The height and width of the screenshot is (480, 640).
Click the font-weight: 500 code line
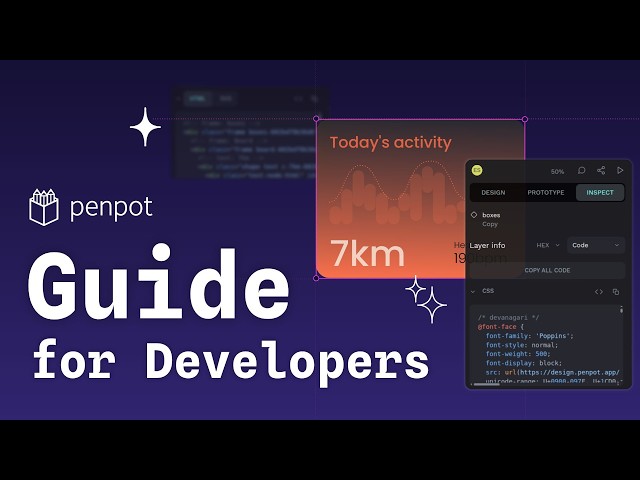coord(518,354)
